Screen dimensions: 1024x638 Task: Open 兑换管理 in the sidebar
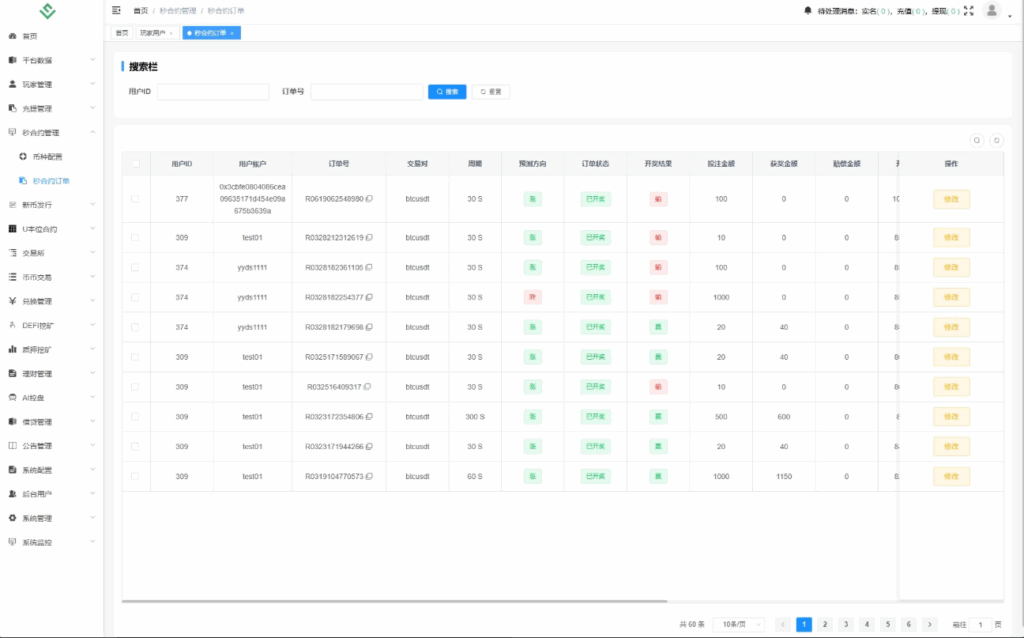(x=52, y=301)
